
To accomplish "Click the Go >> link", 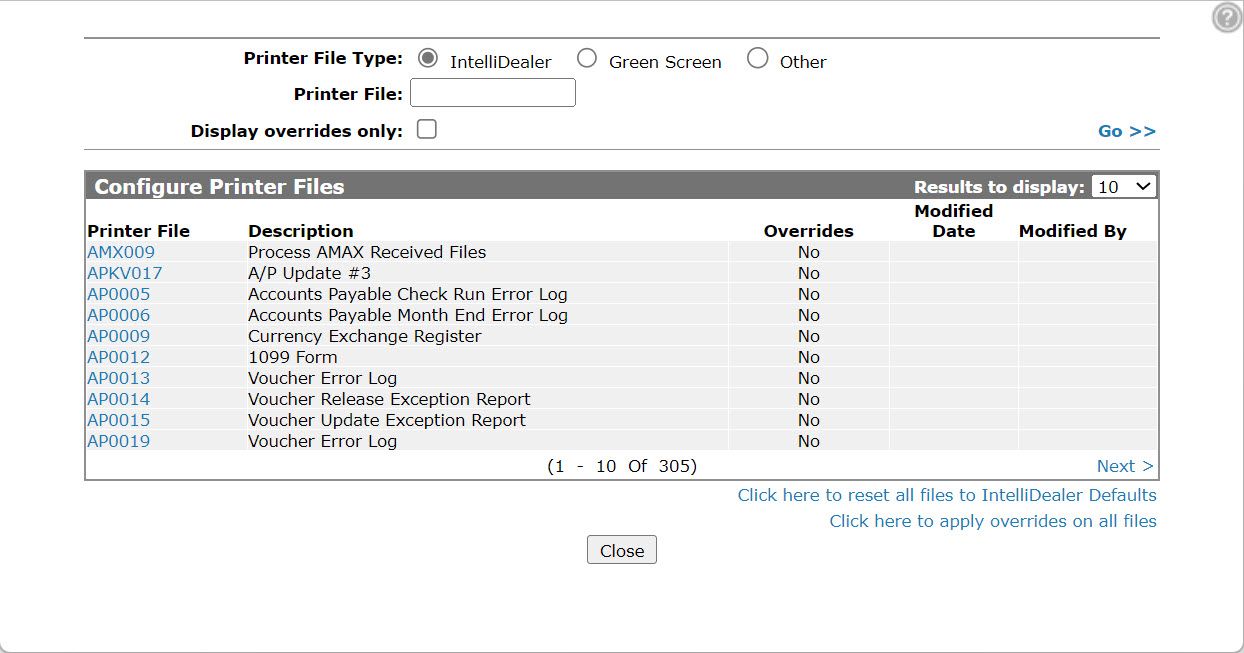I will (x=1127, y=131).
